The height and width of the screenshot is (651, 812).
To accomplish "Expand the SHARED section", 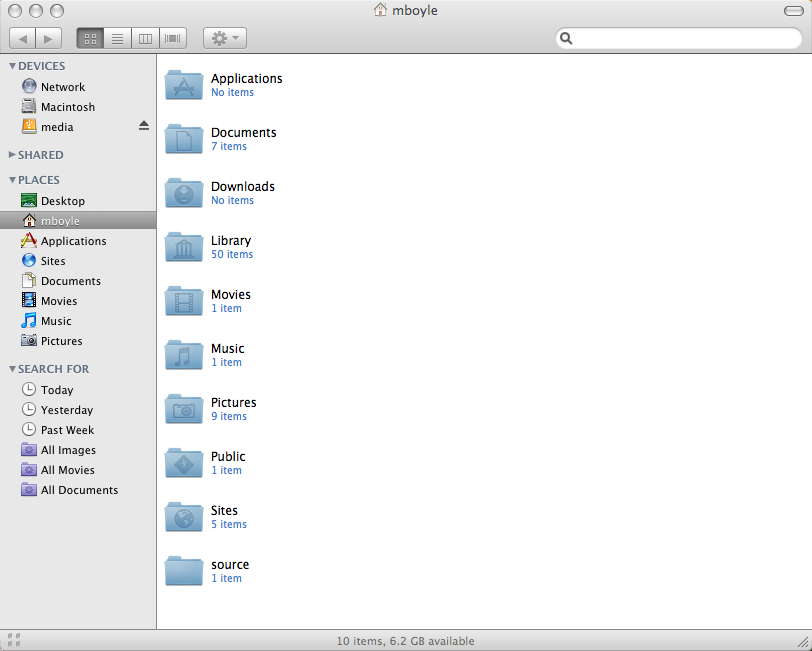I will [x=12, y=154].
